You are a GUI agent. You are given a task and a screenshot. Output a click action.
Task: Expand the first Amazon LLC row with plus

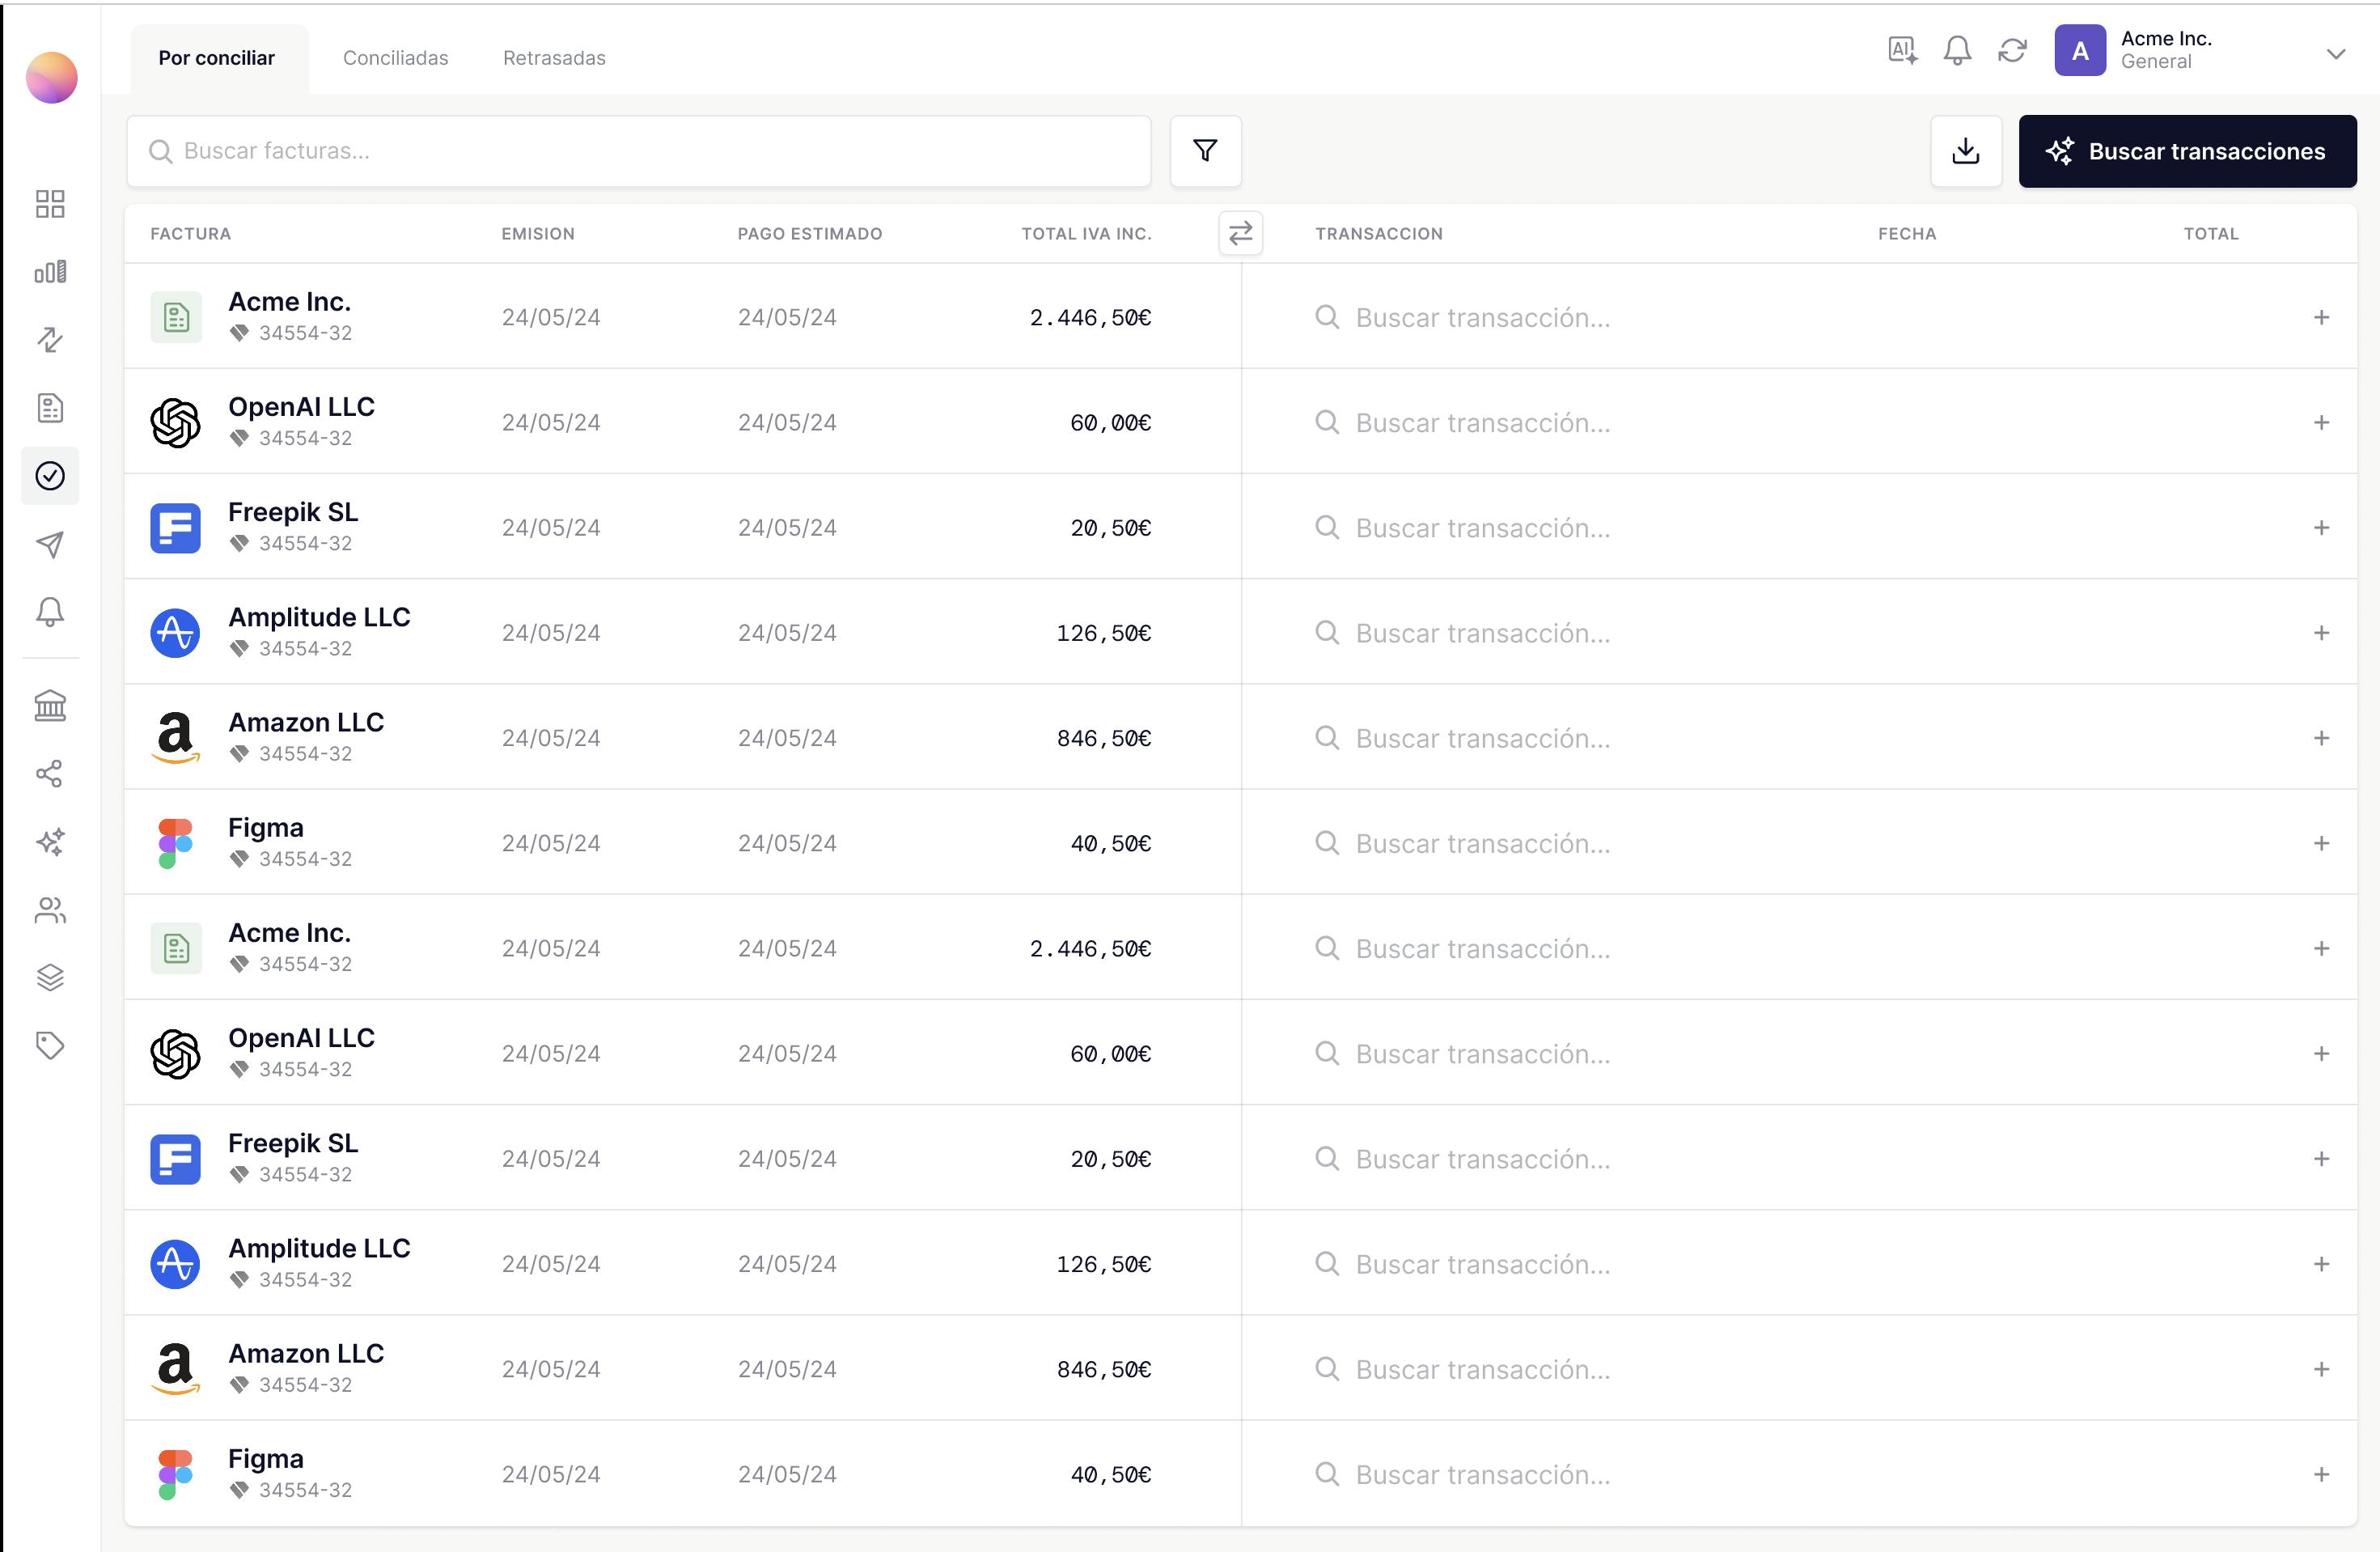tap(2321, 738)
